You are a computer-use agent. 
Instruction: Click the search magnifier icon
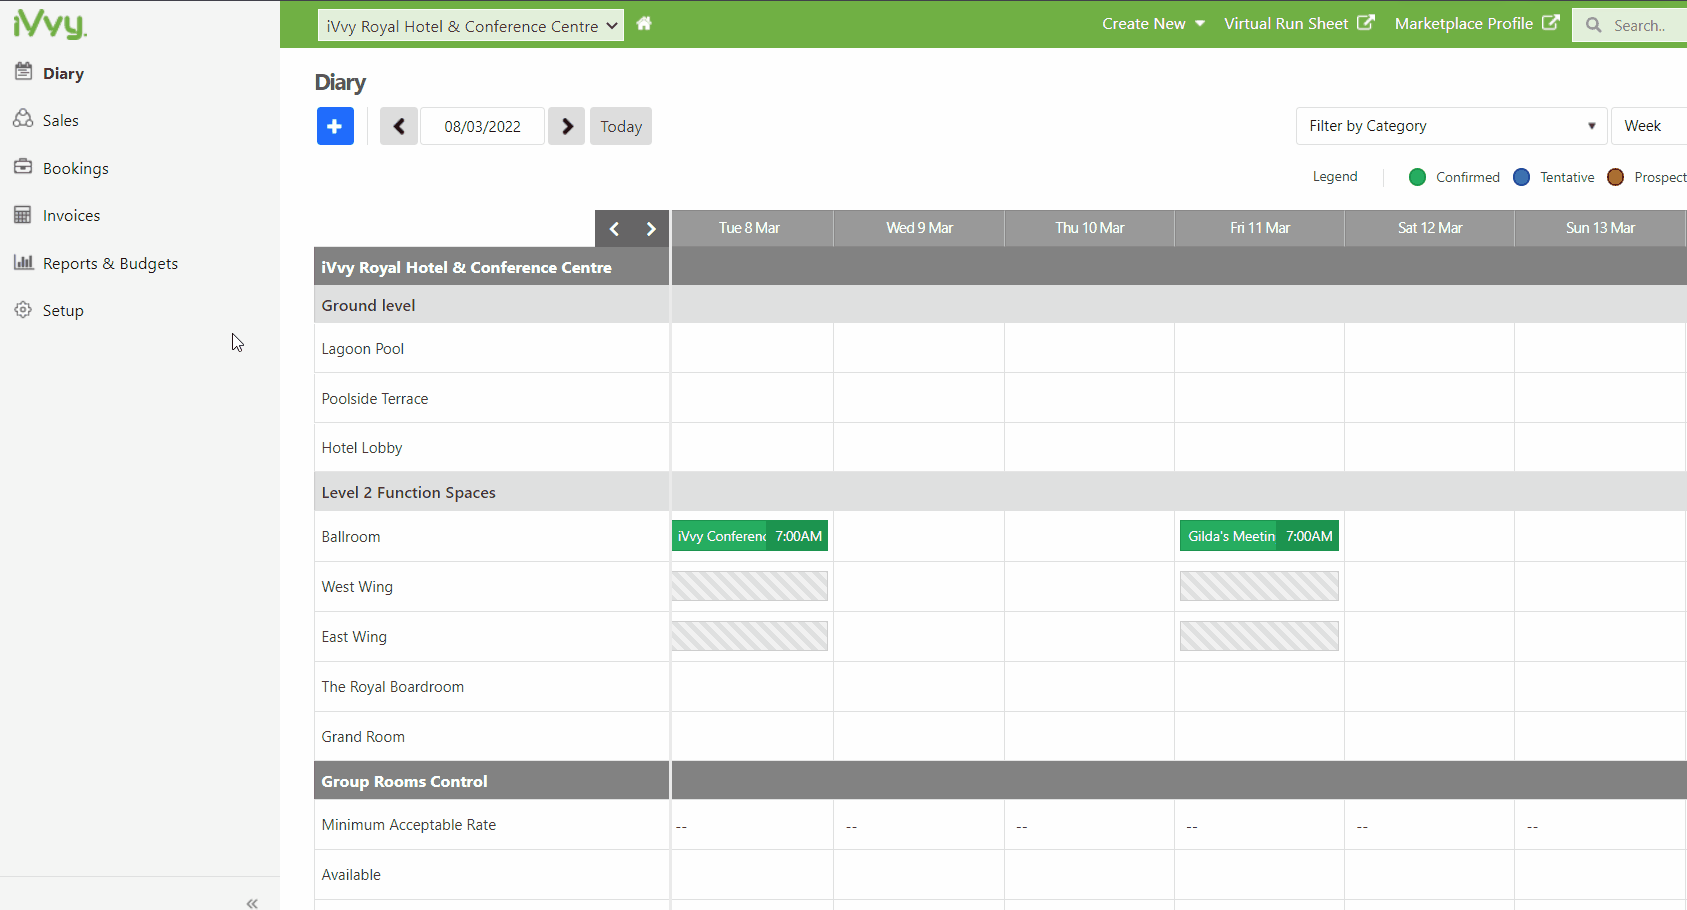1593,26
